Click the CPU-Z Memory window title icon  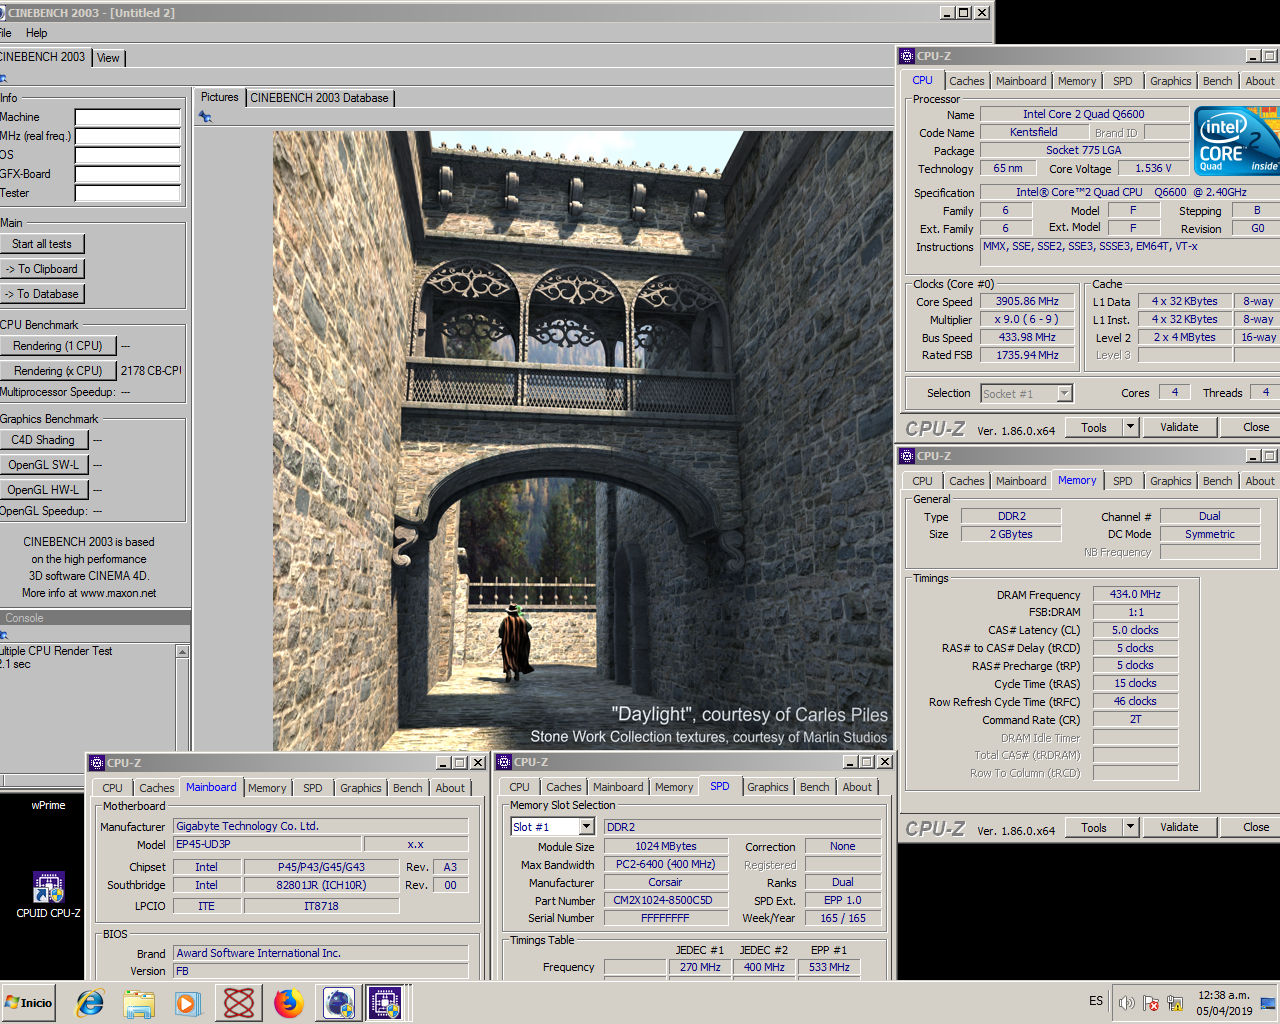[907, 456]
